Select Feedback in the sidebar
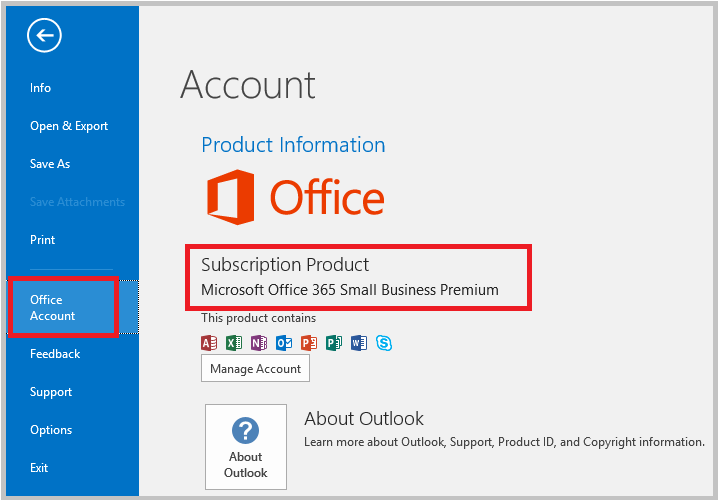The height and width of the screenshot is (500, 718). (x=55, y=354)
